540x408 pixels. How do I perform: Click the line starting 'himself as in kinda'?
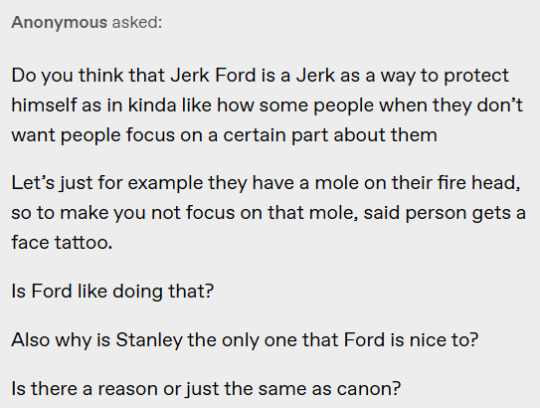pos(267,105)
